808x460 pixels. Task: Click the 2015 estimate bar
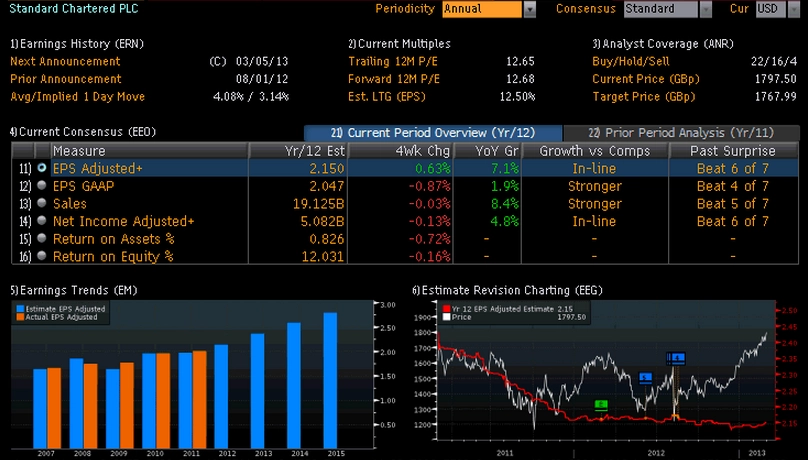[x=330, y=380]
